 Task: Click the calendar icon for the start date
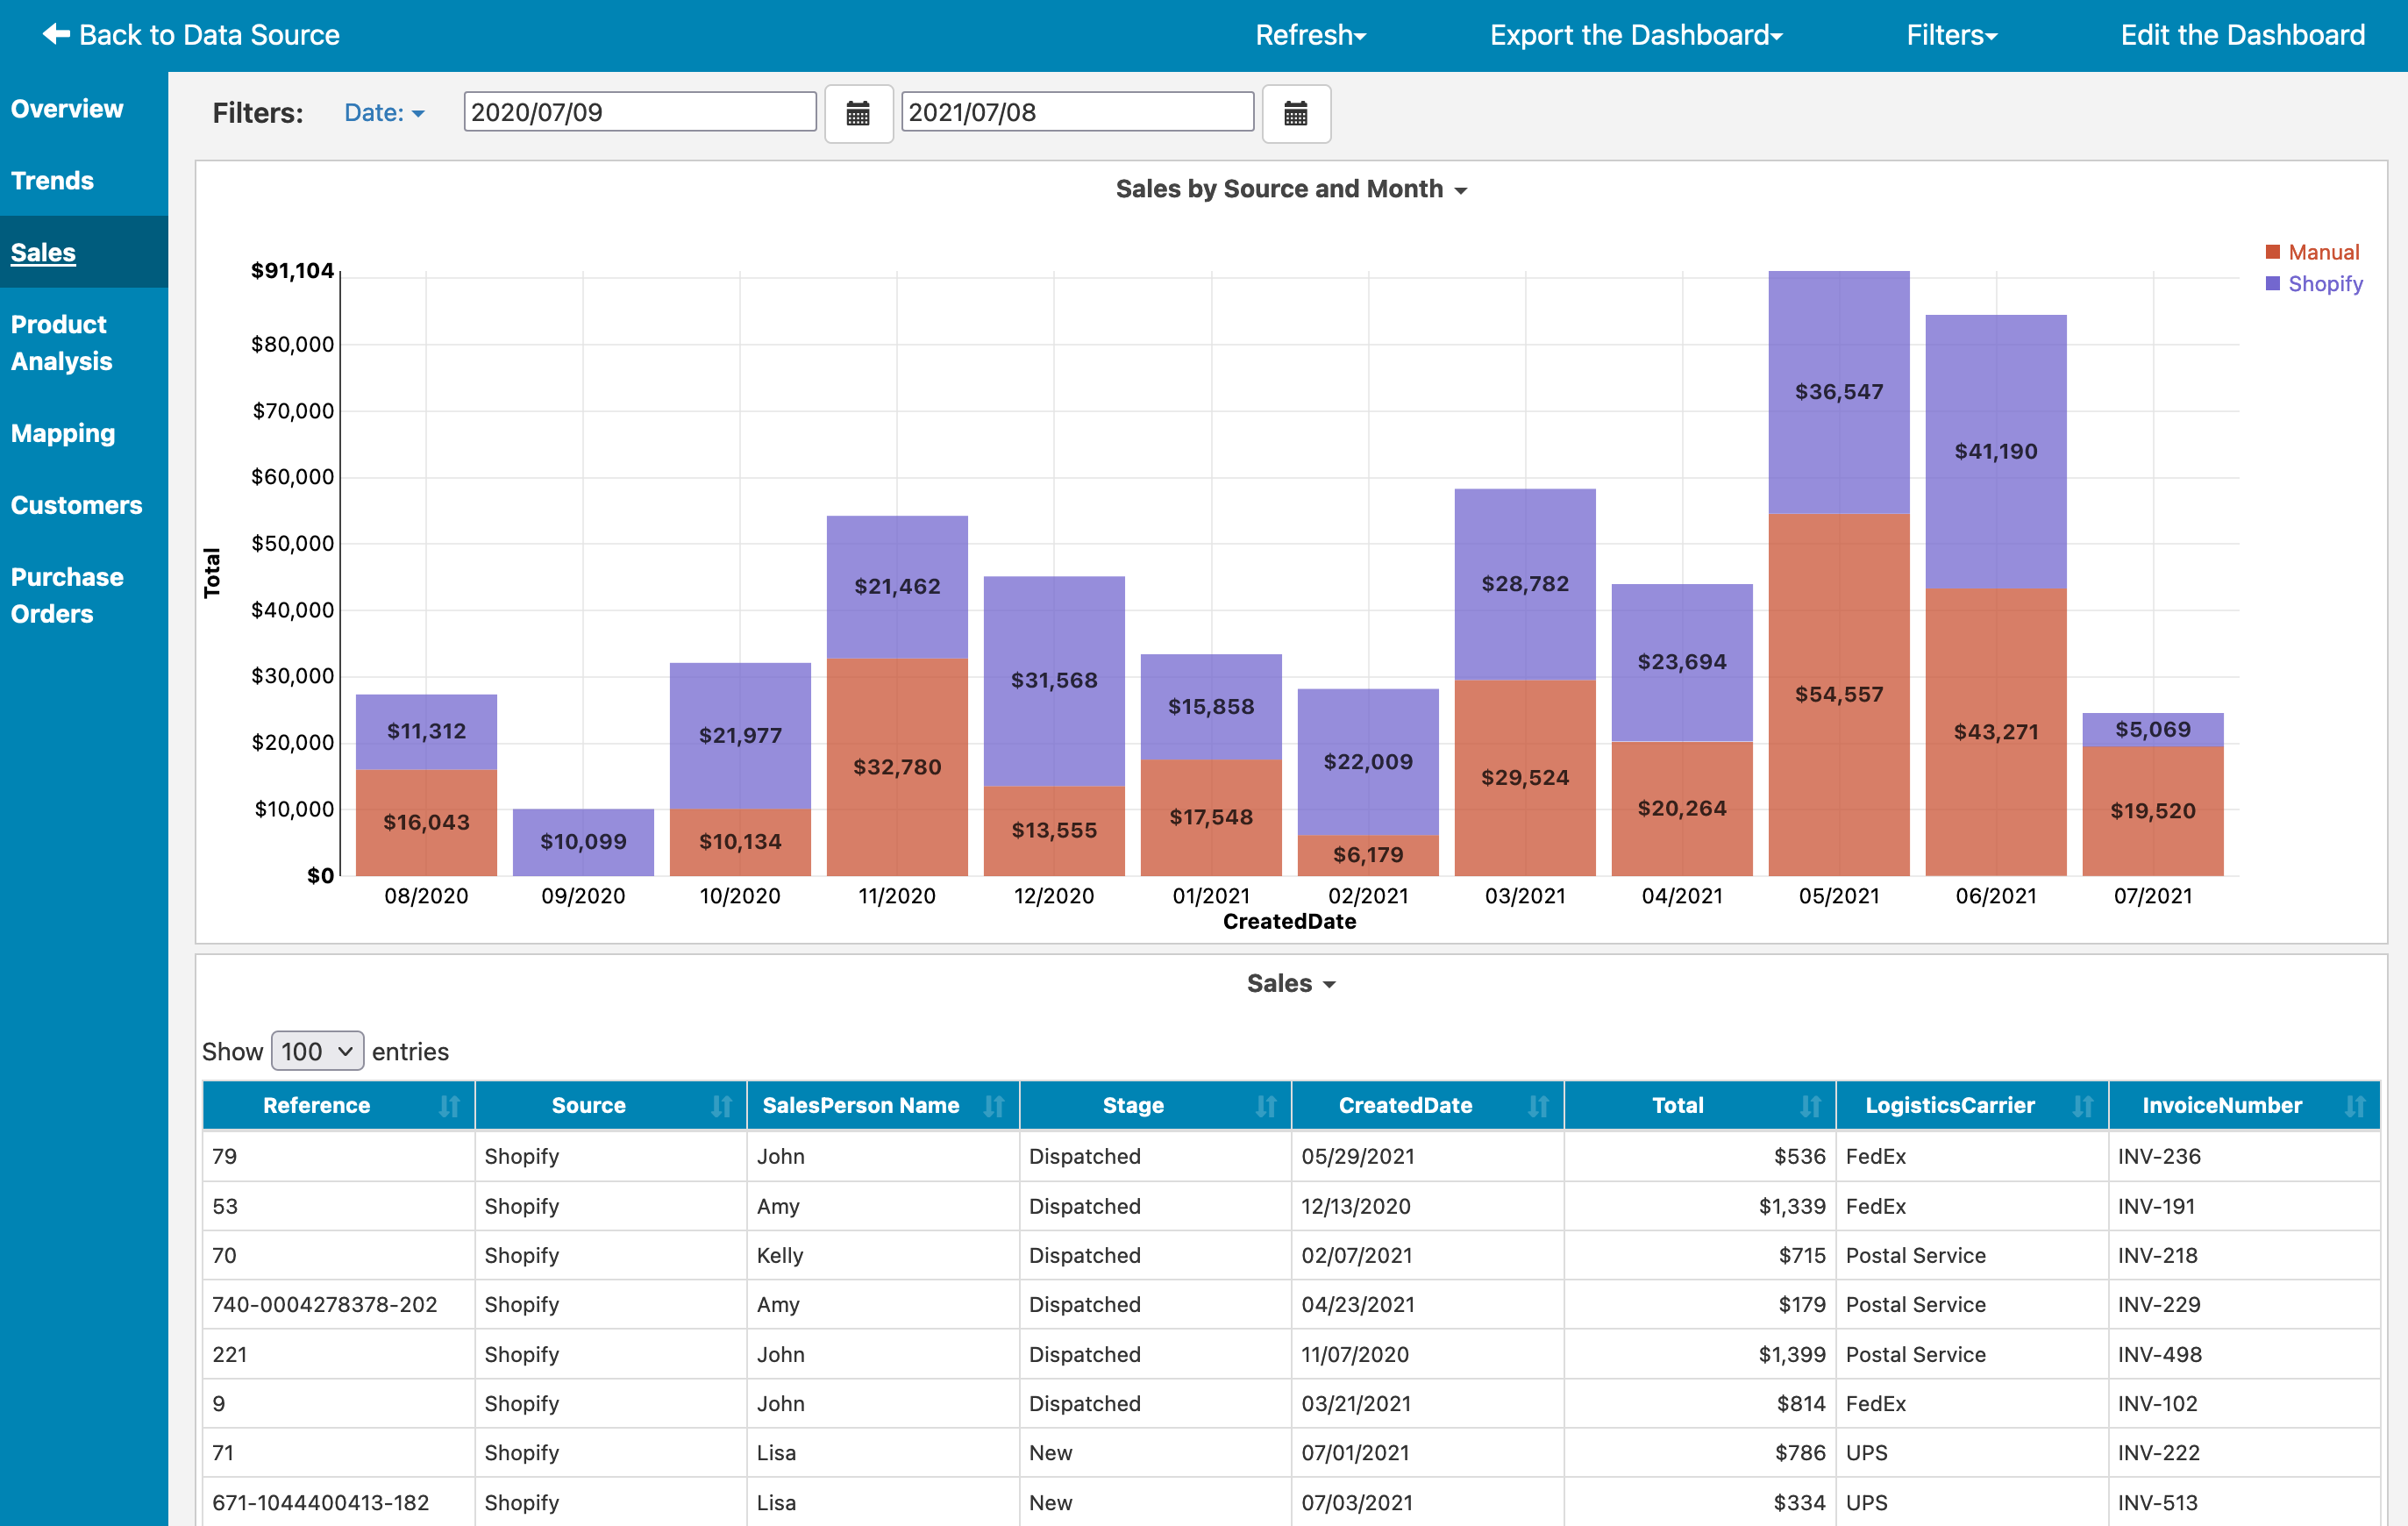tap(858, 113)
